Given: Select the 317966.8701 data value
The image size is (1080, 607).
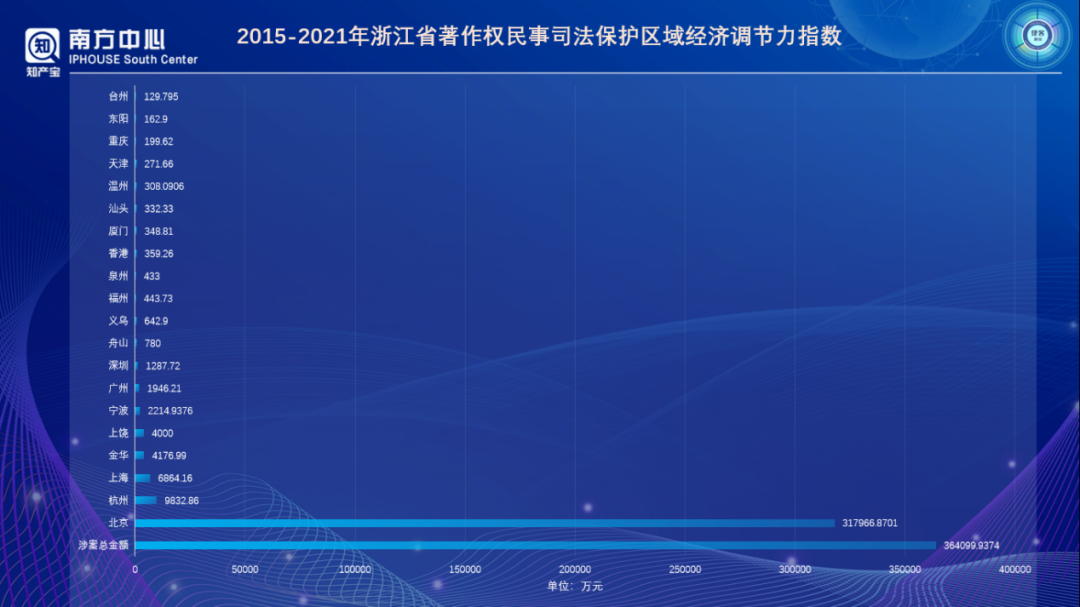Looking at the screenshot, I should 870,523.
